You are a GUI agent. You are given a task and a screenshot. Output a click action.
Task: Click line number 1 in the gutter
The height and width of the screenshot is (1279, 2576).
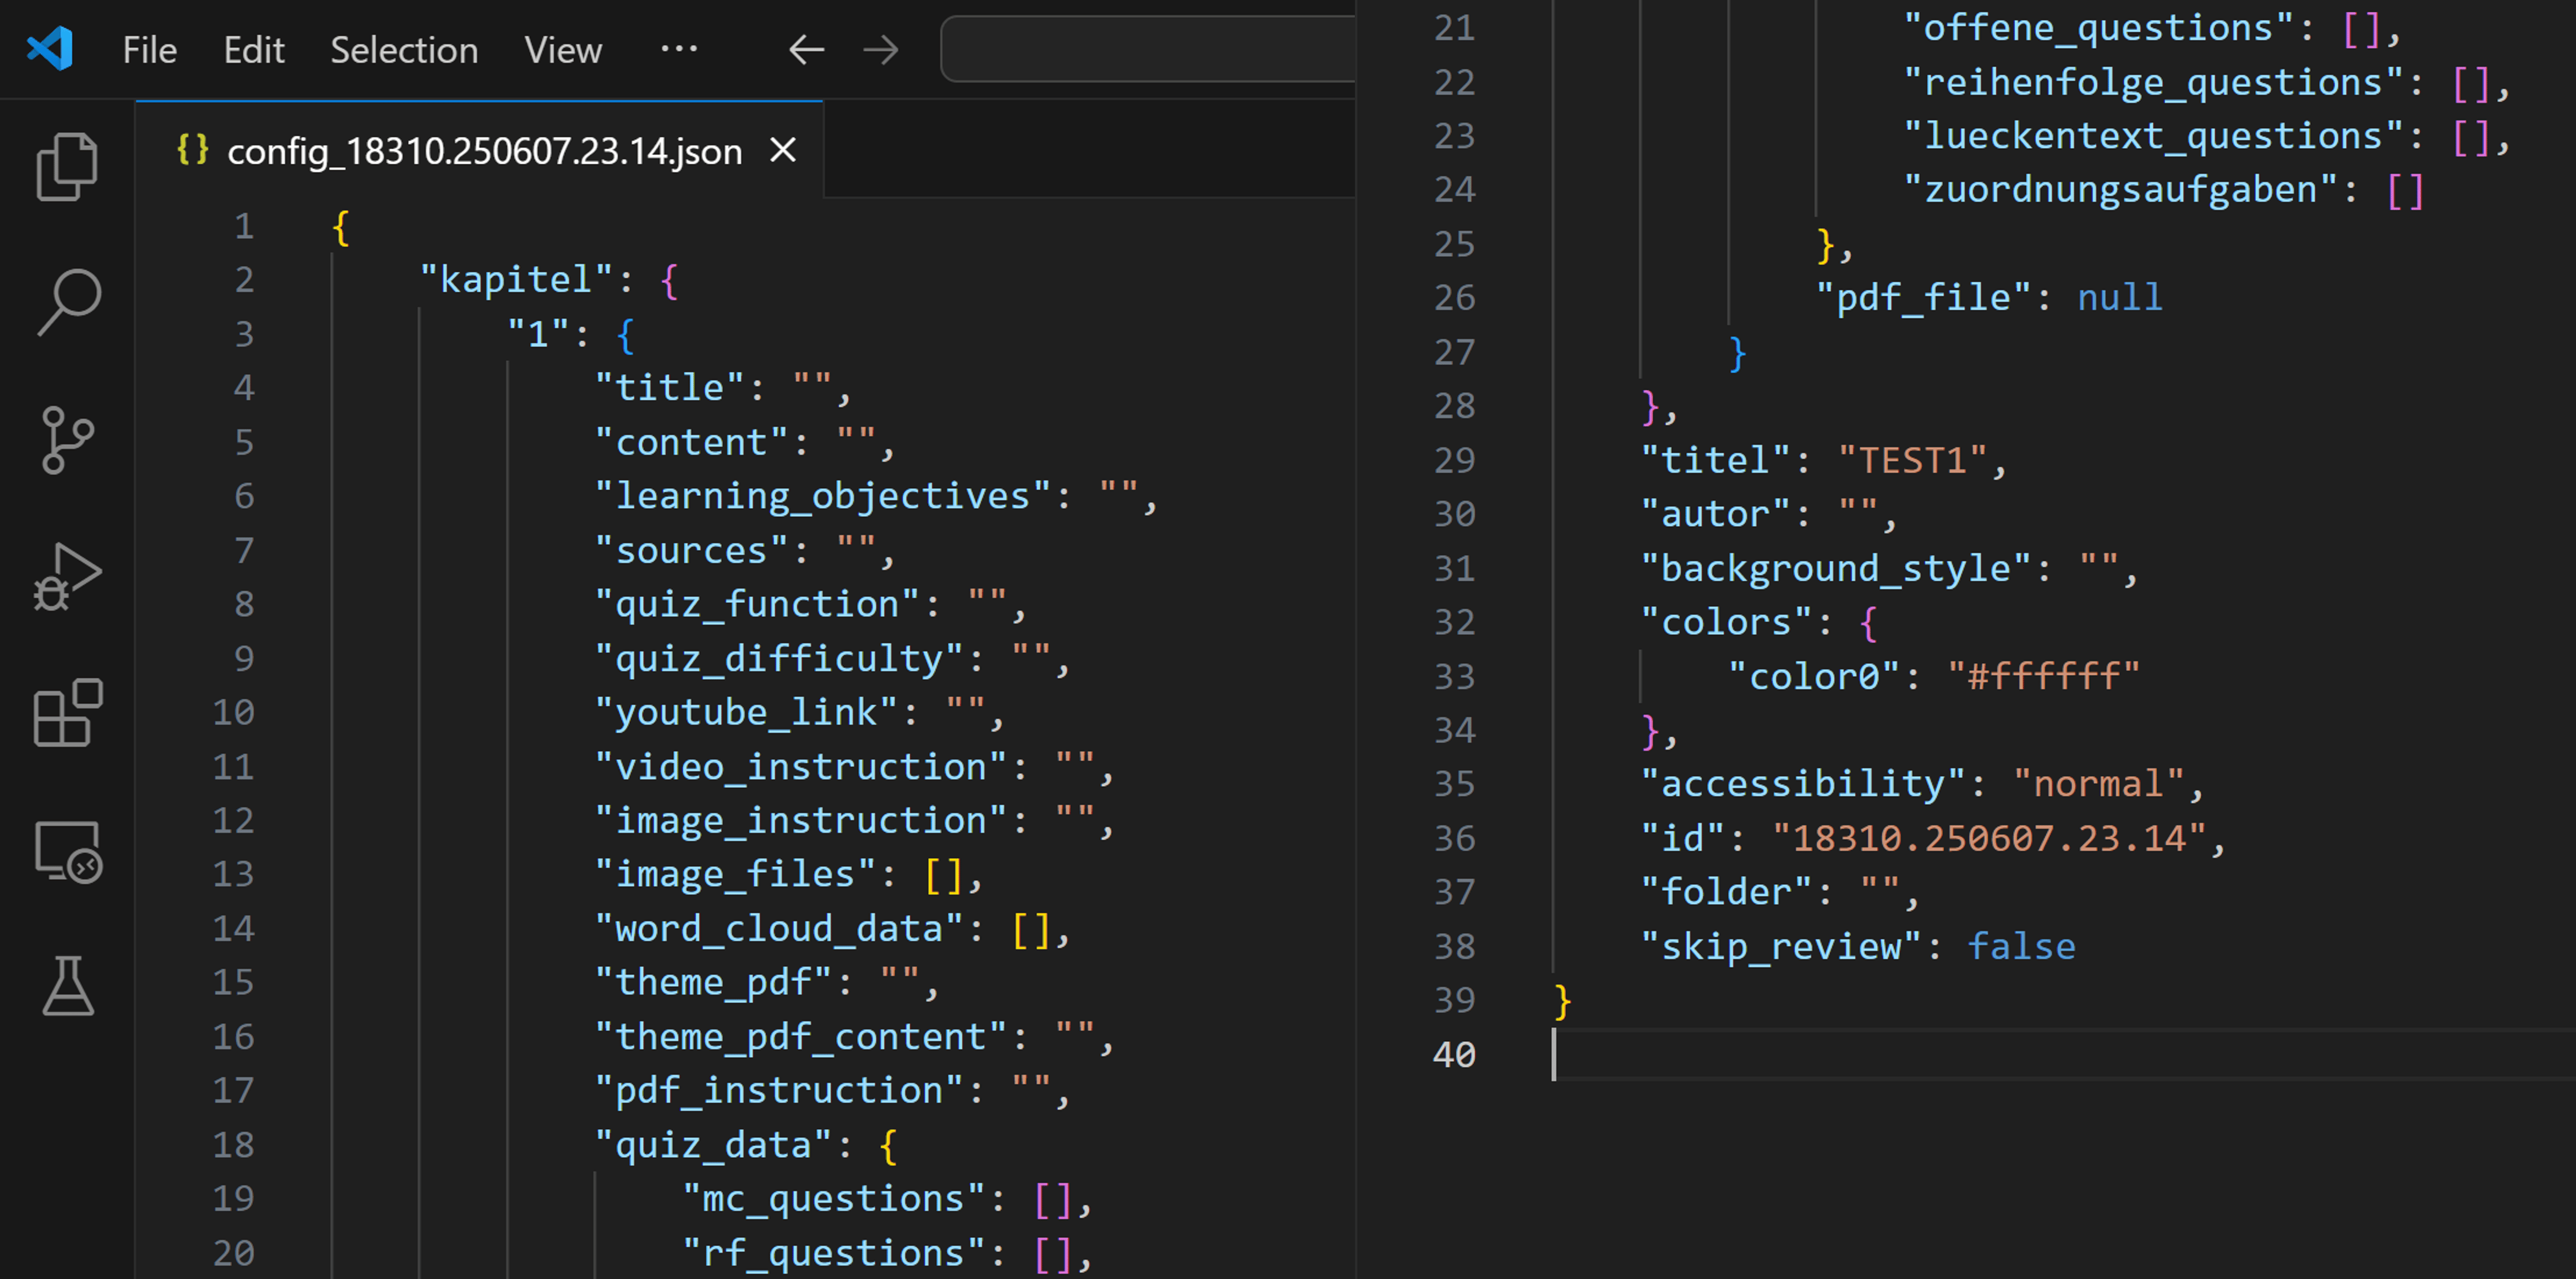[x=244, y=226]
